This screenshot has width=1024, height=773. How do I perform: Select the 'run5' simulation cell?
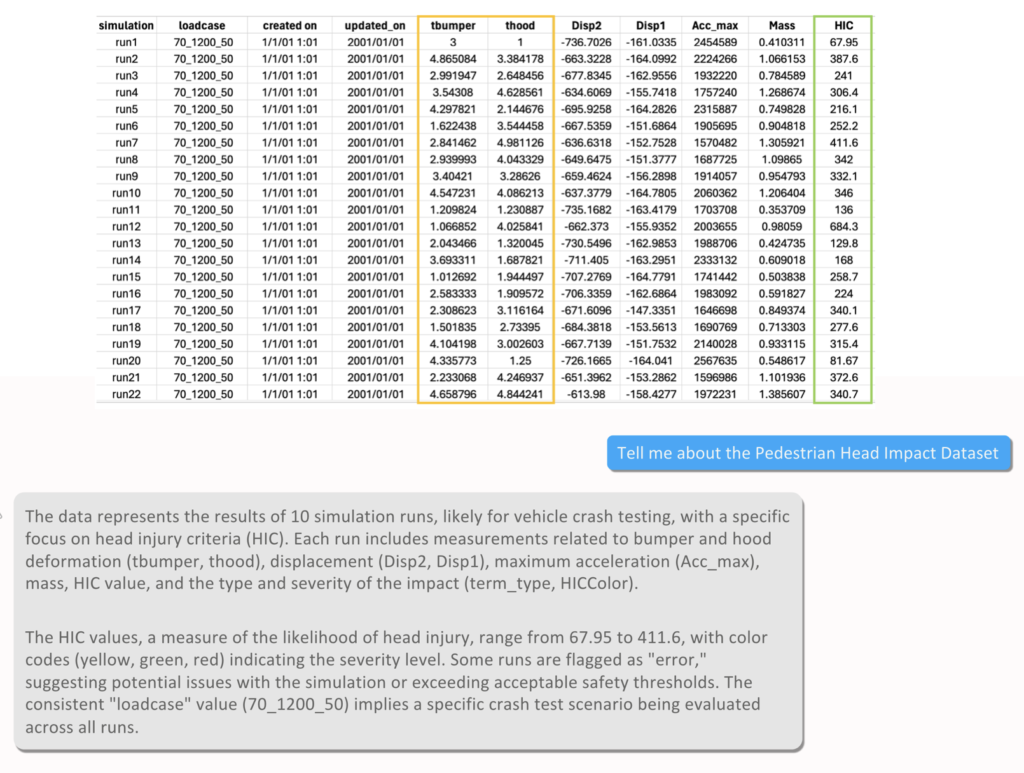(126, 109)
